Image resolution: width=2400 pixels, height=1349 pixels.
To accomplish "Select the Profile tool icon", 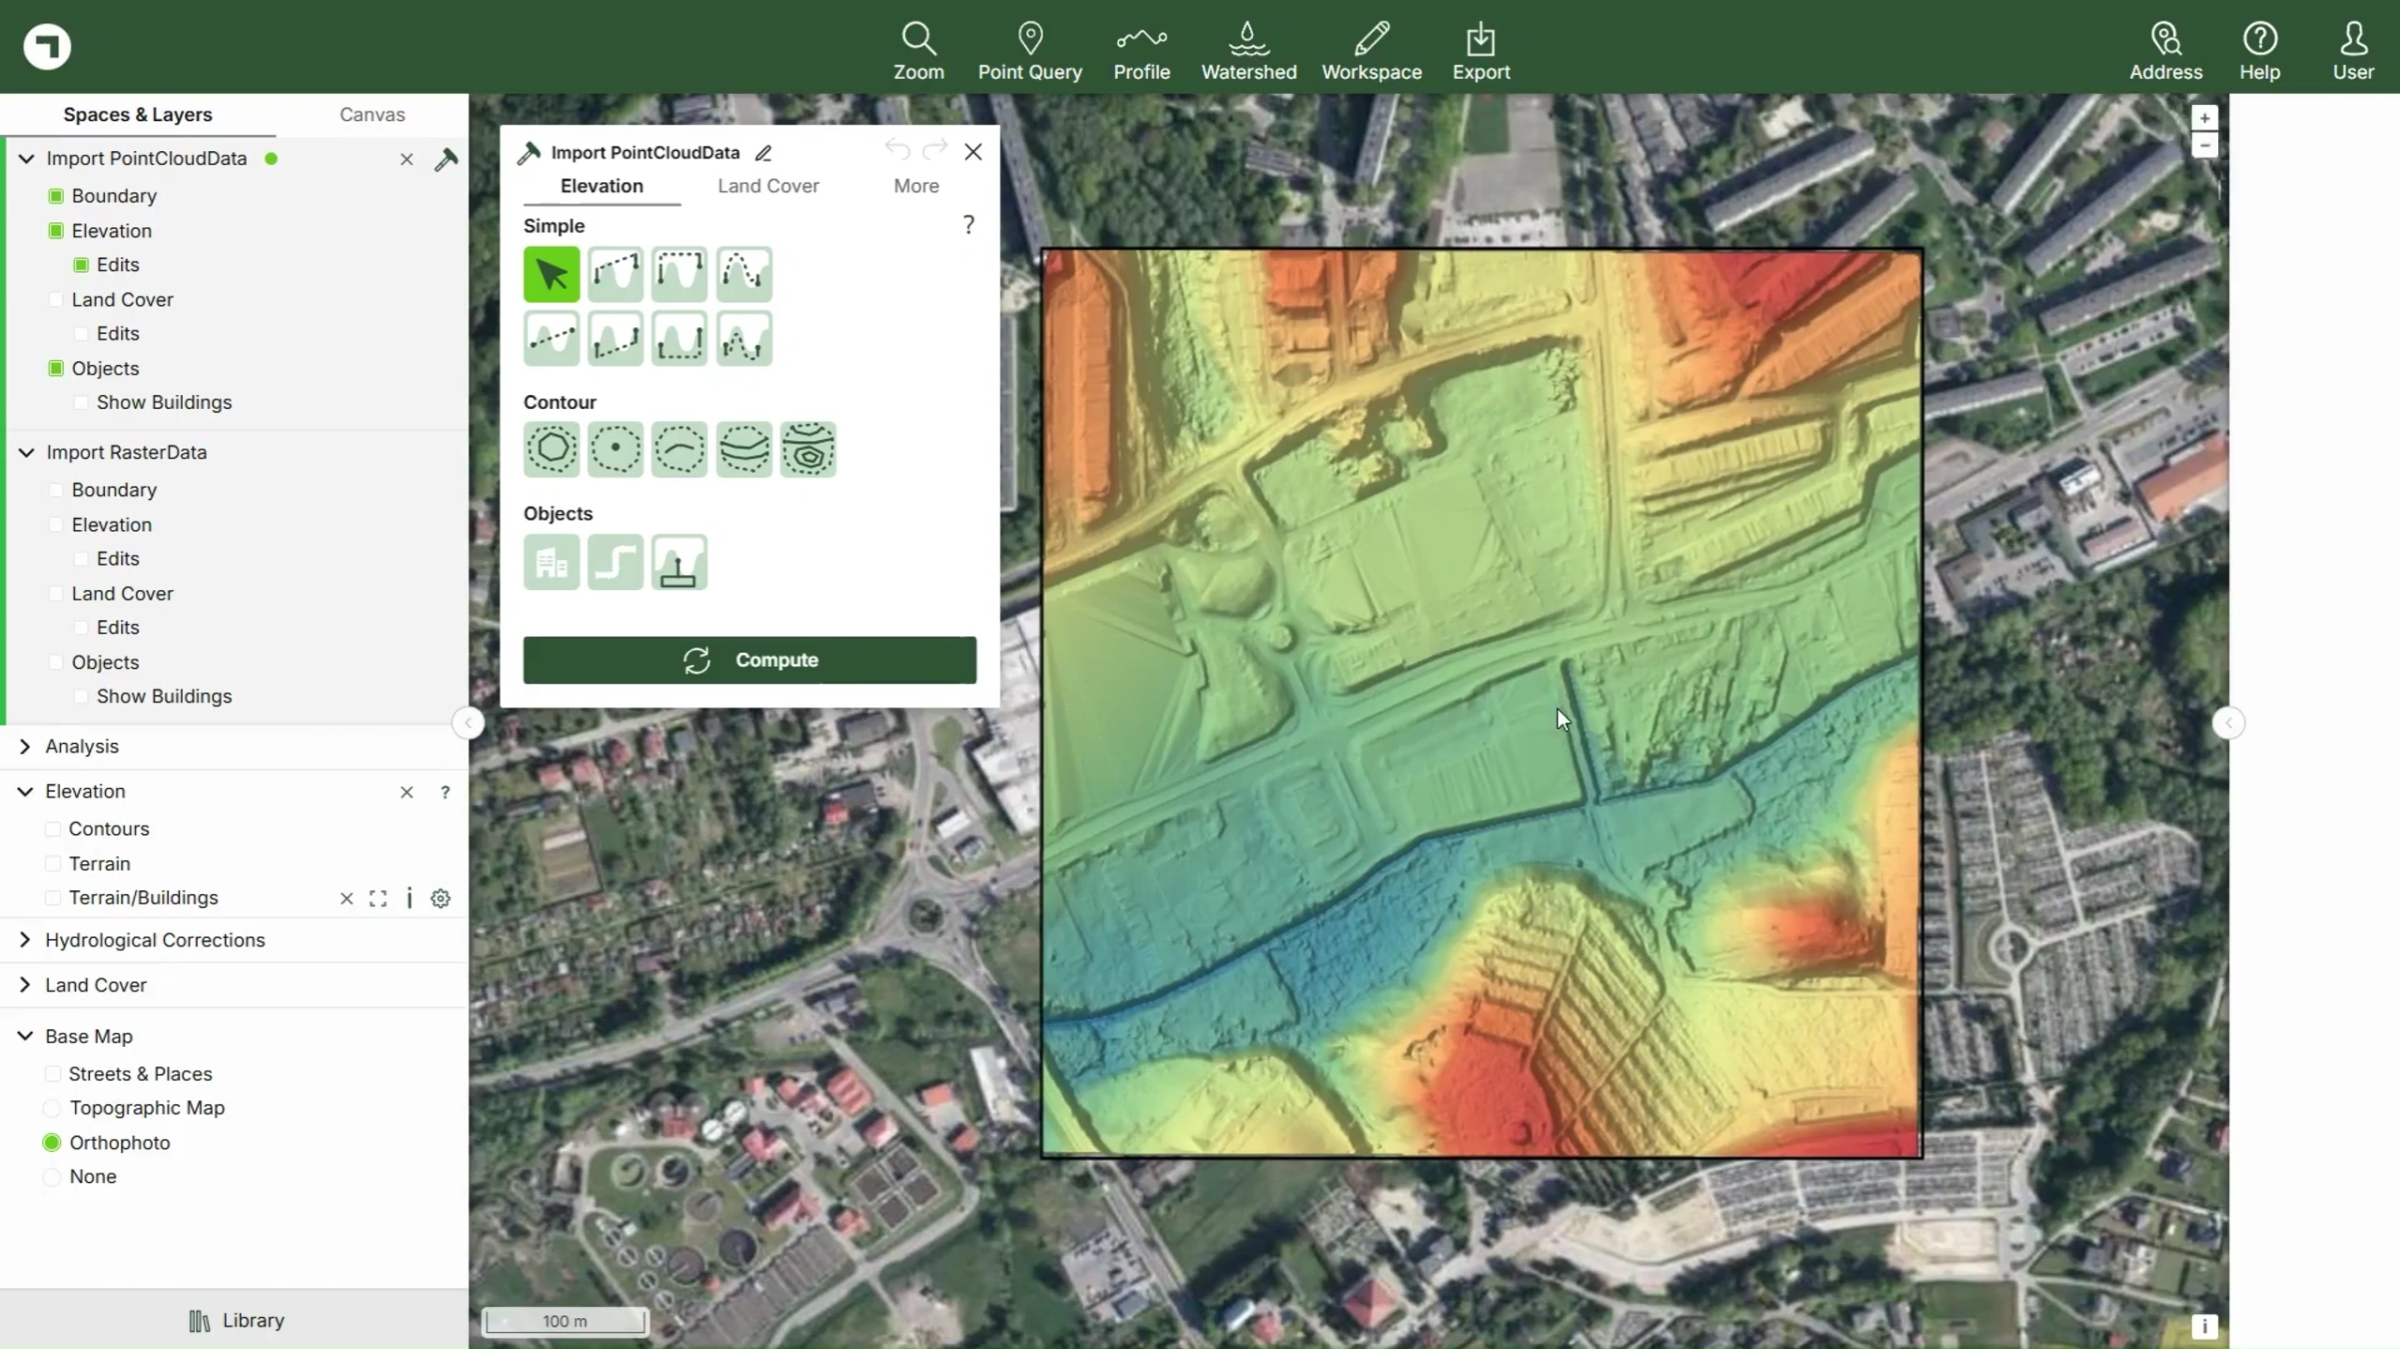I will click(1141, 40).
